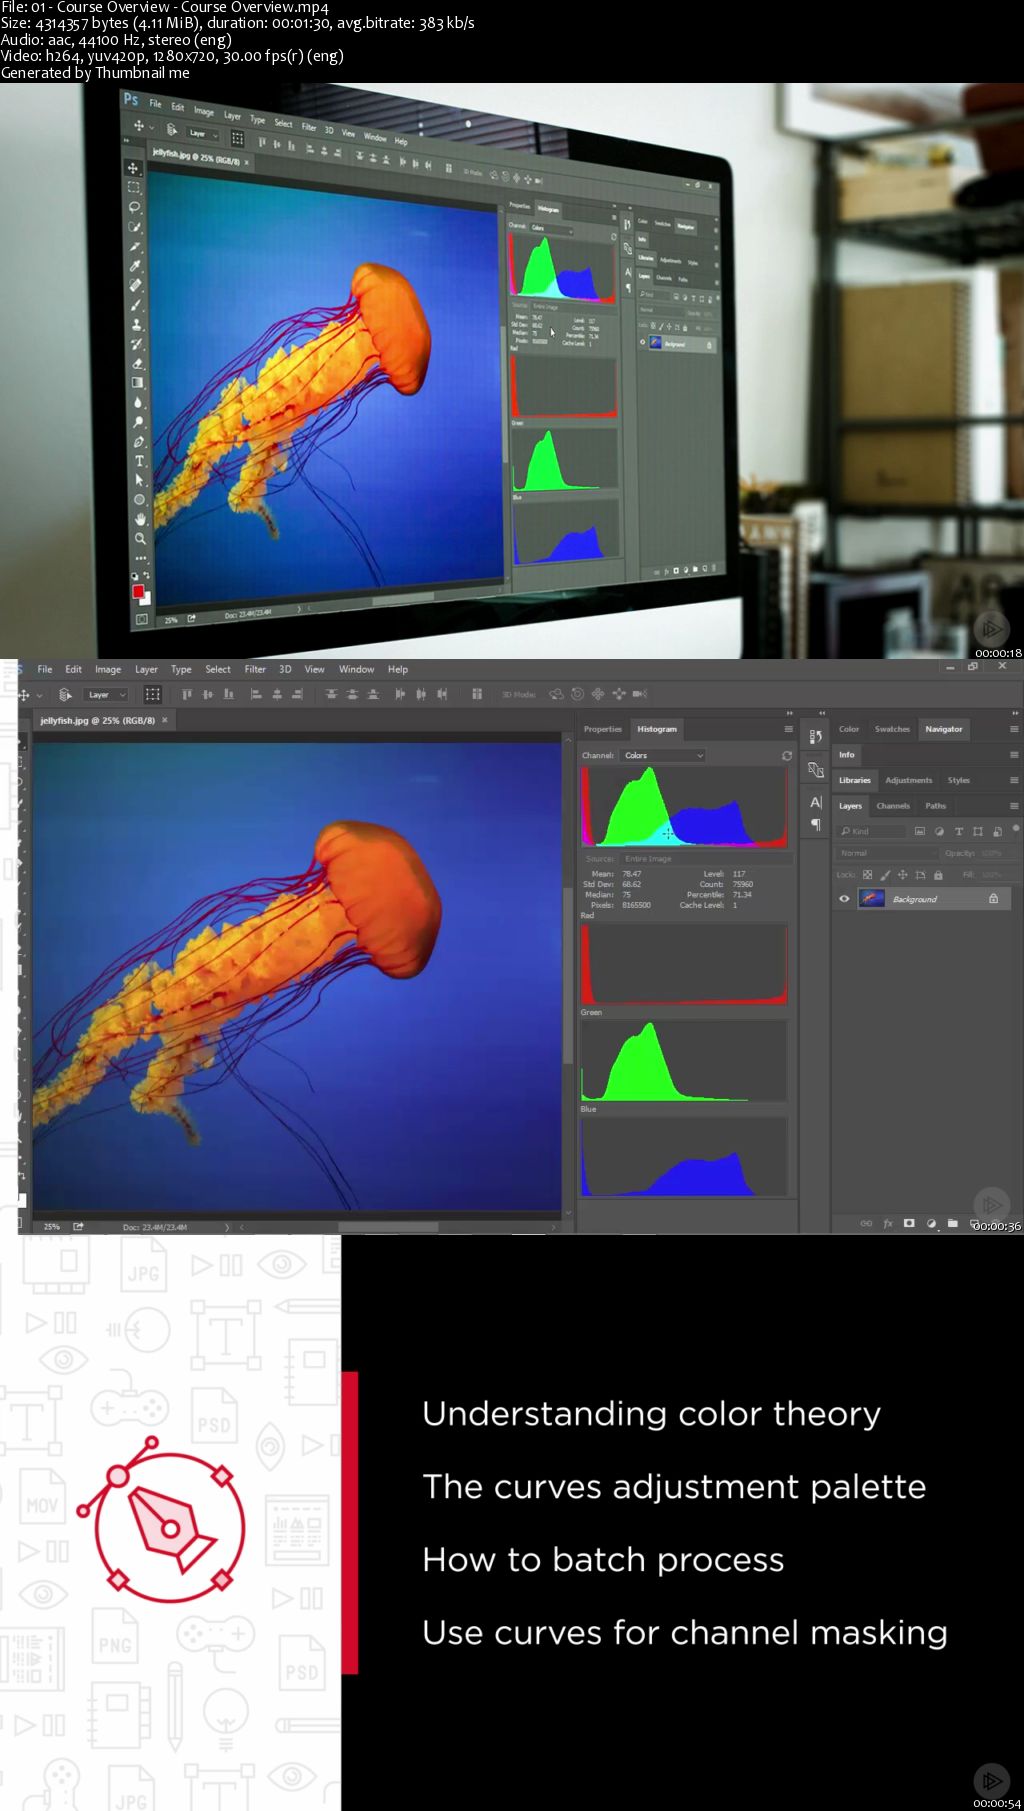Open the File menu
This screenshot has width=1024, height=1811.
[45, 670]
